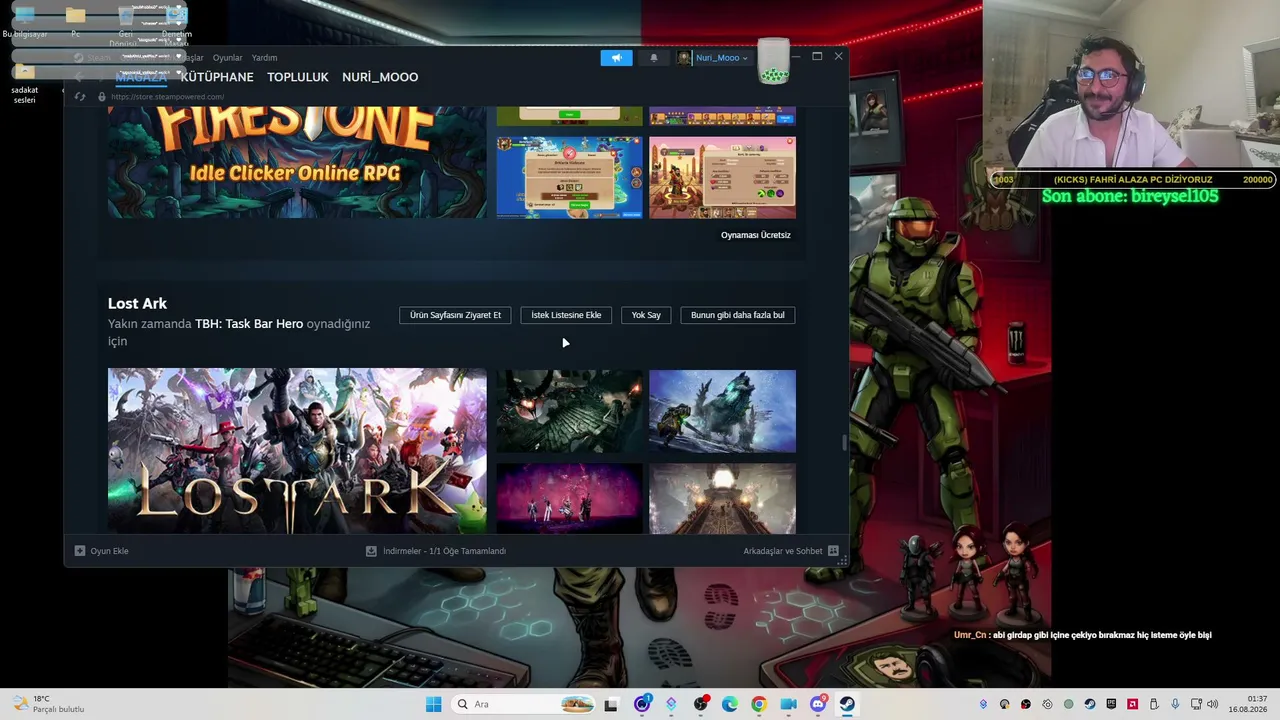Open the taskbar clock and date
Screen dimensions: 1280x720
1248,704
